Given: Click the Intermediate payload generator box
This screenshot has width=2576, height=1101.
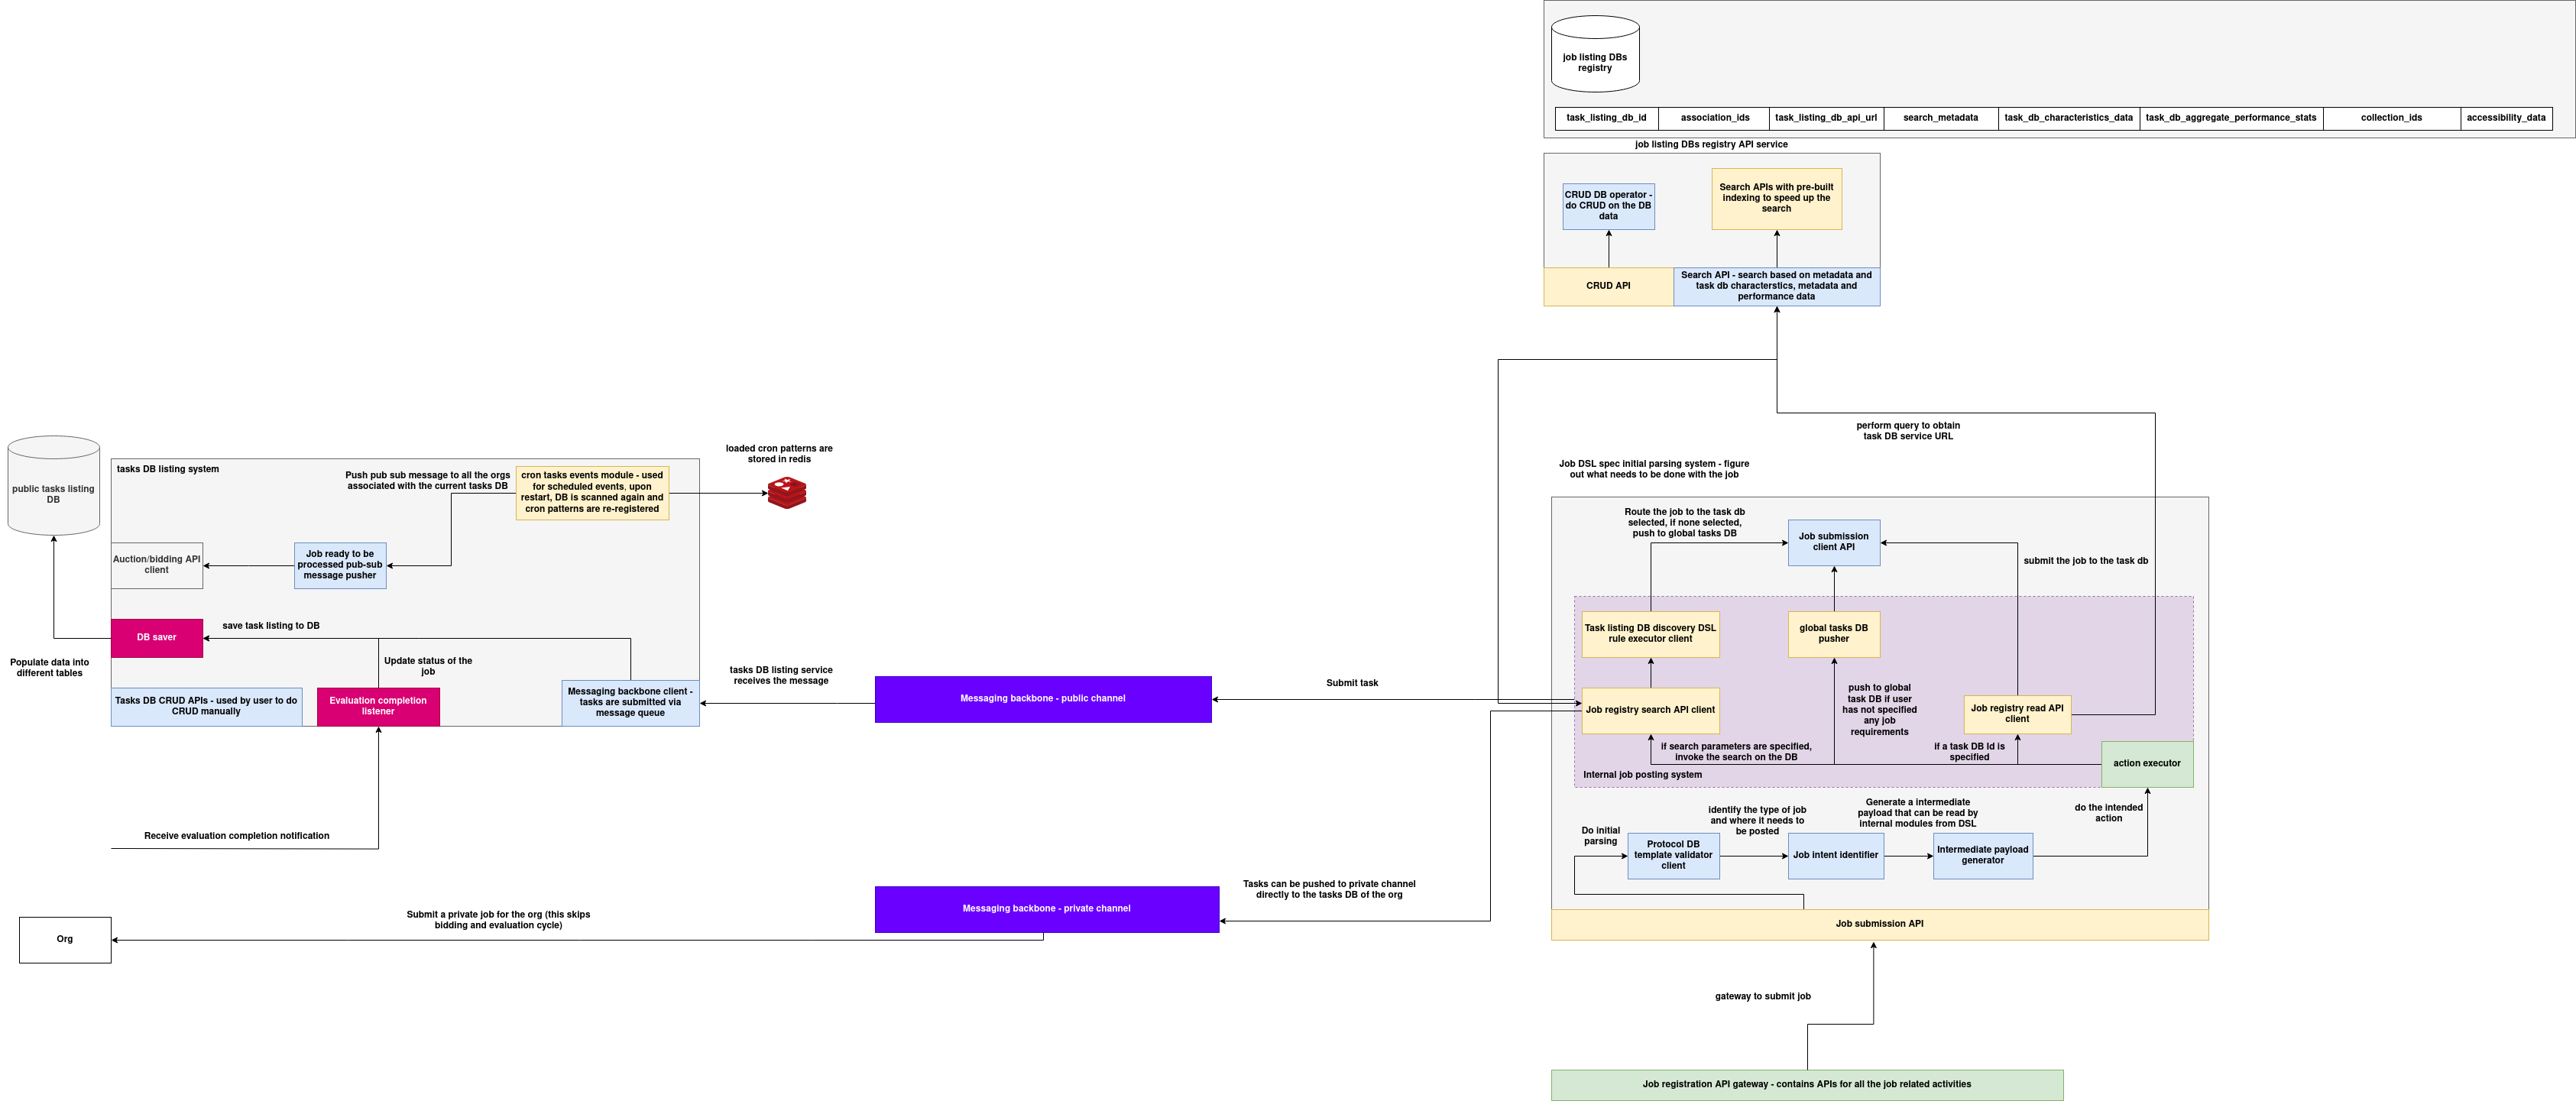Looking at the screenshot, I should click(x=1982, y=856).
